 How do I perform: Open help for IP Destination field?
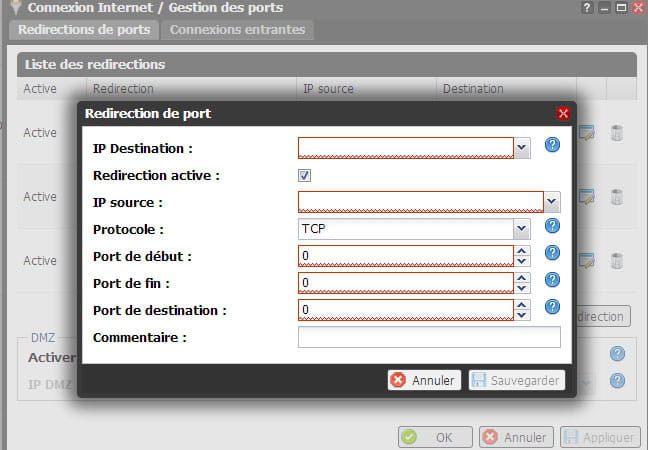(x=552, y=145)
